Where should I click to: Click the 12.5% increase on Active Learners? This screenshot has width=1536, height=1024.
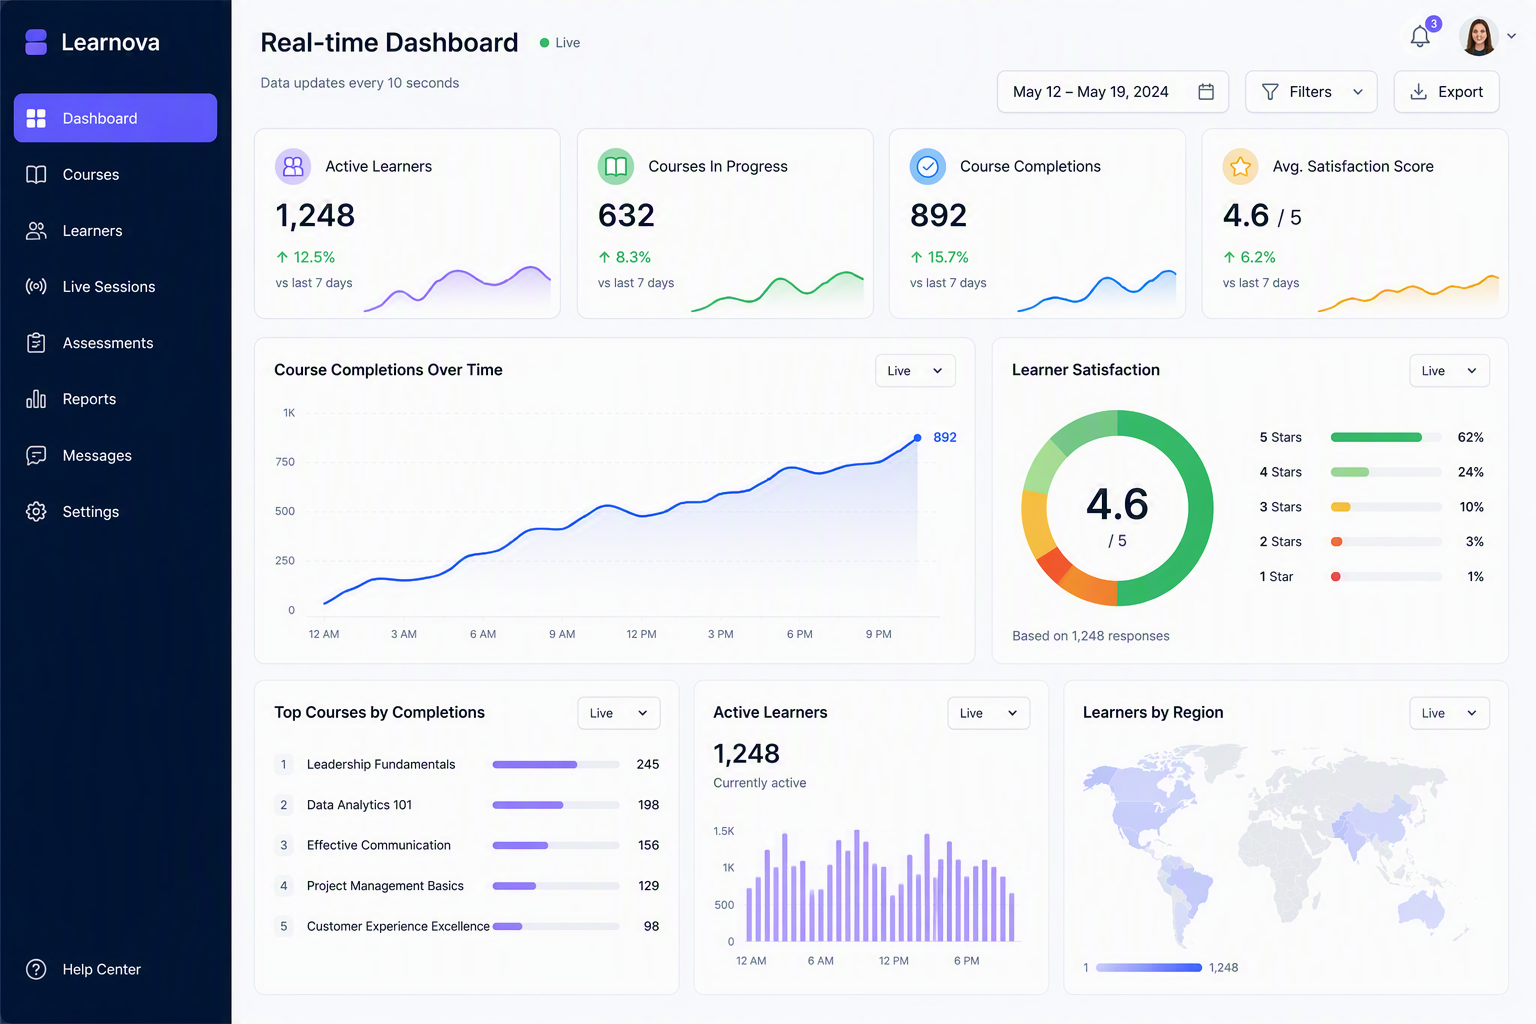pyautogui.click(x=305, y=257)
